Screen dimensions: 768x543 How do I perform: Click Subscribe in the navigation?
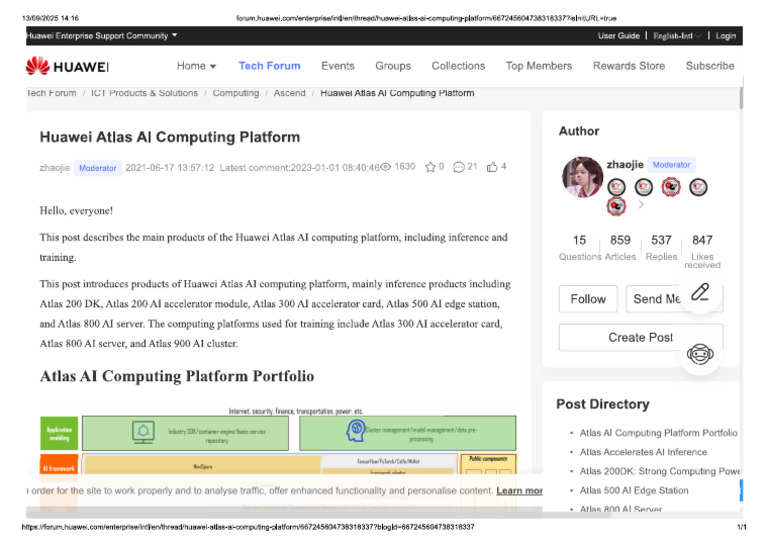[710, 66]
